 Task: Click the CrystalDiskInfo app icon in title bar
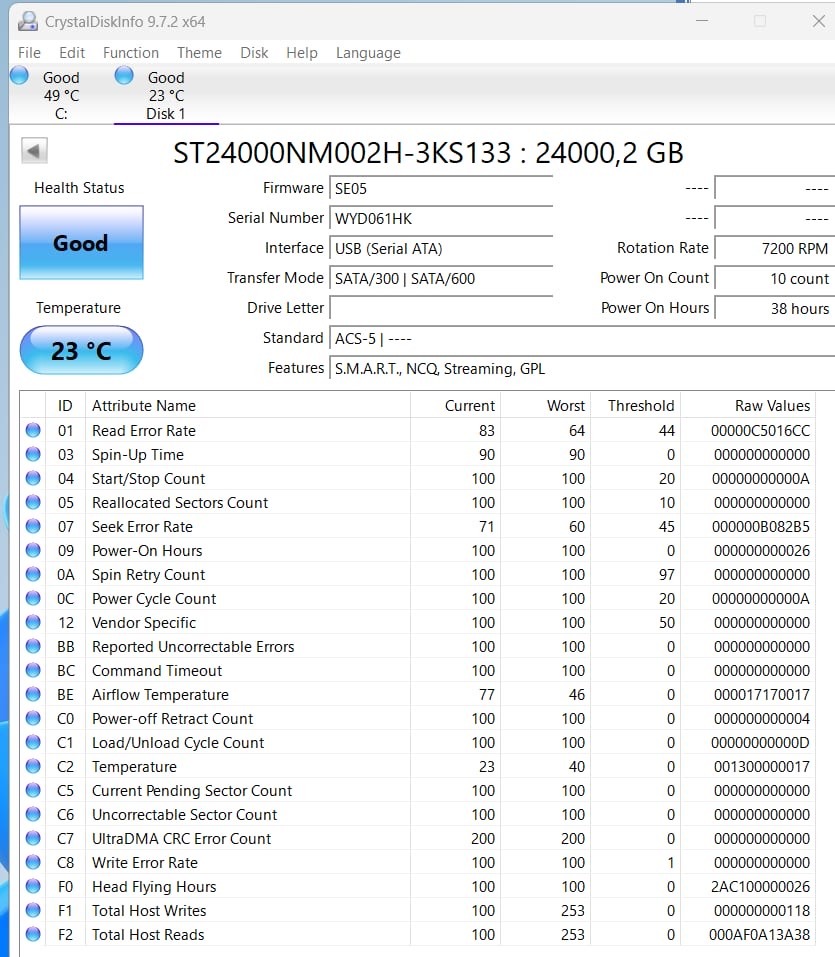point(28,21)
